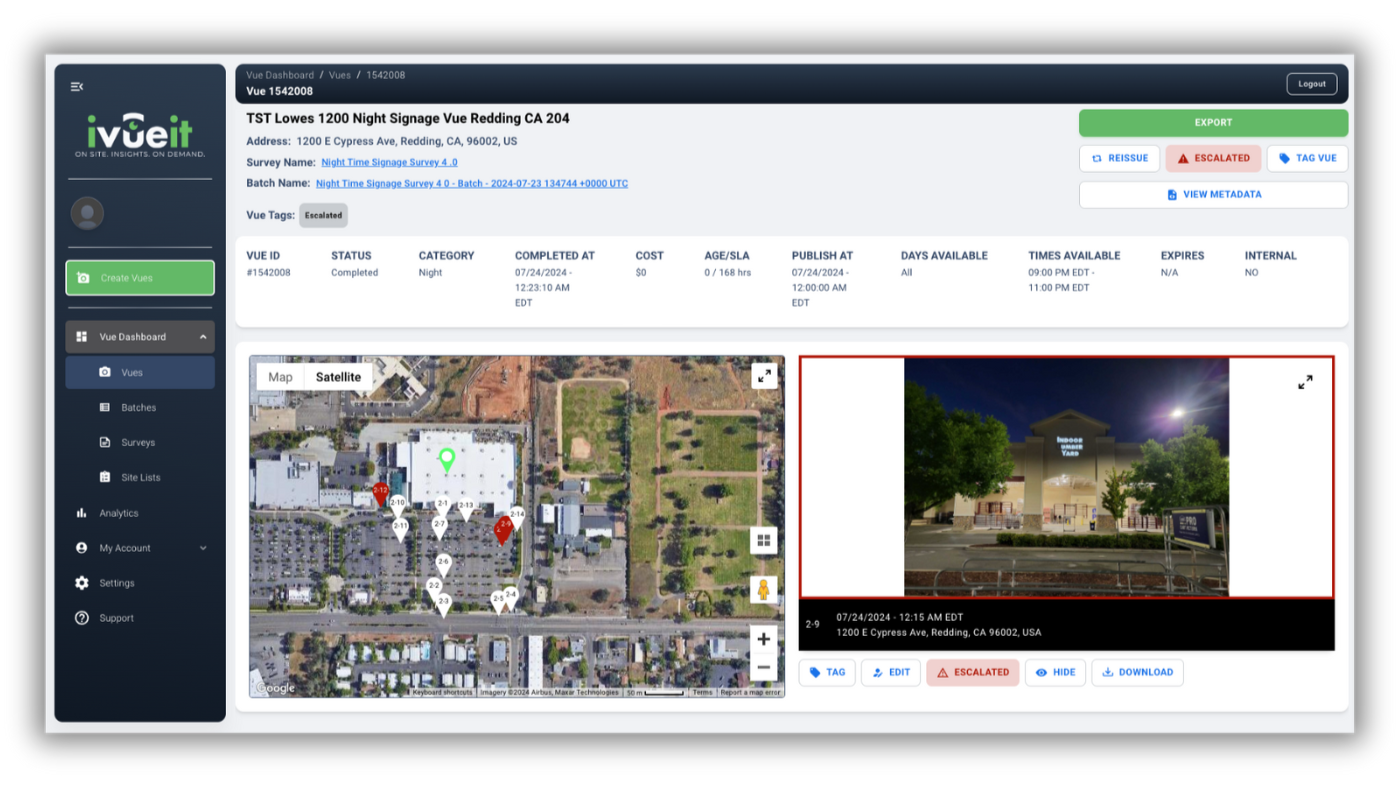Zoom in on the map

(764, 639)
